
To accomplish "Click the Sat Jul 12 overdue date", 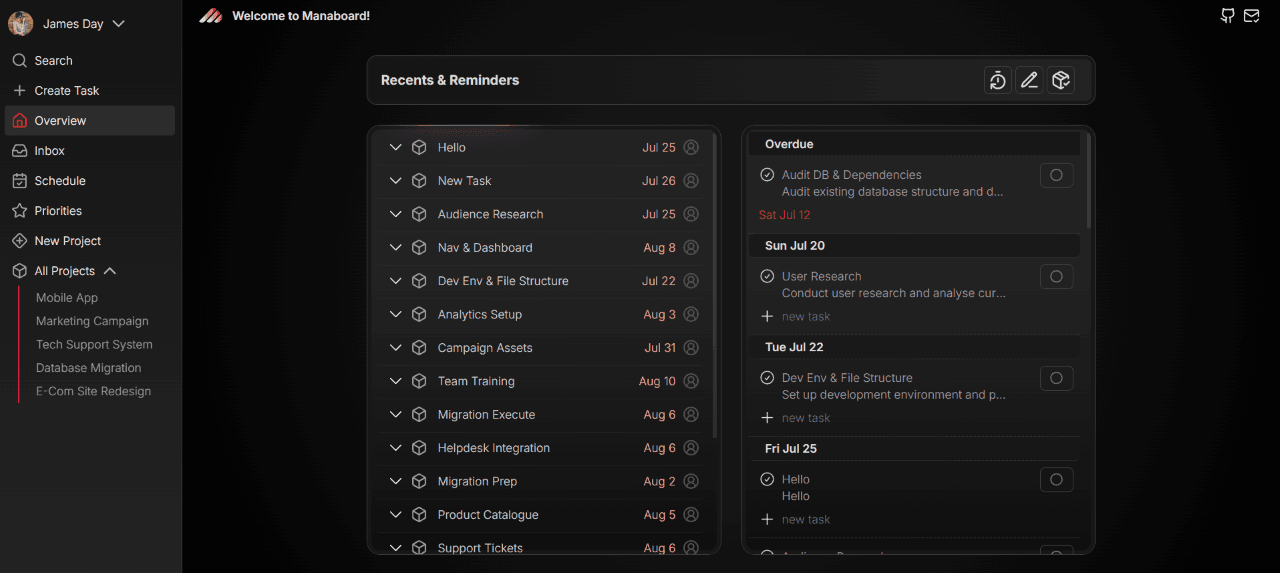I will 785,215.
